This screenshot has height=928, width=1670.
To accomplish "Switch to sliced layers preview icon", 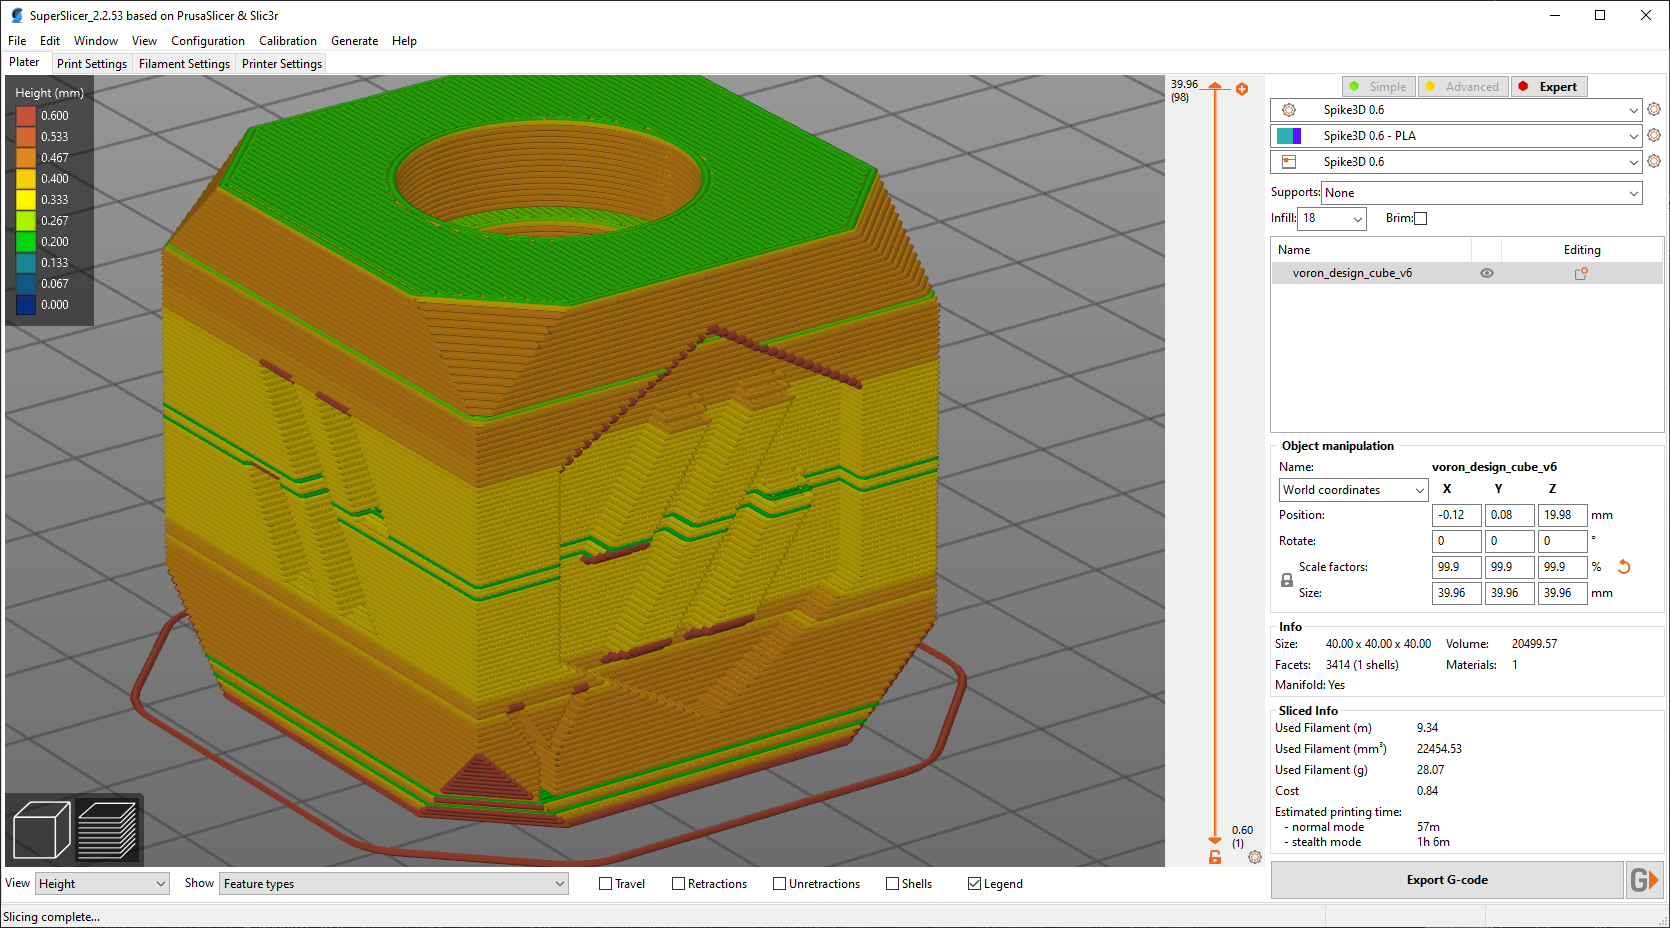I will 107,830.
